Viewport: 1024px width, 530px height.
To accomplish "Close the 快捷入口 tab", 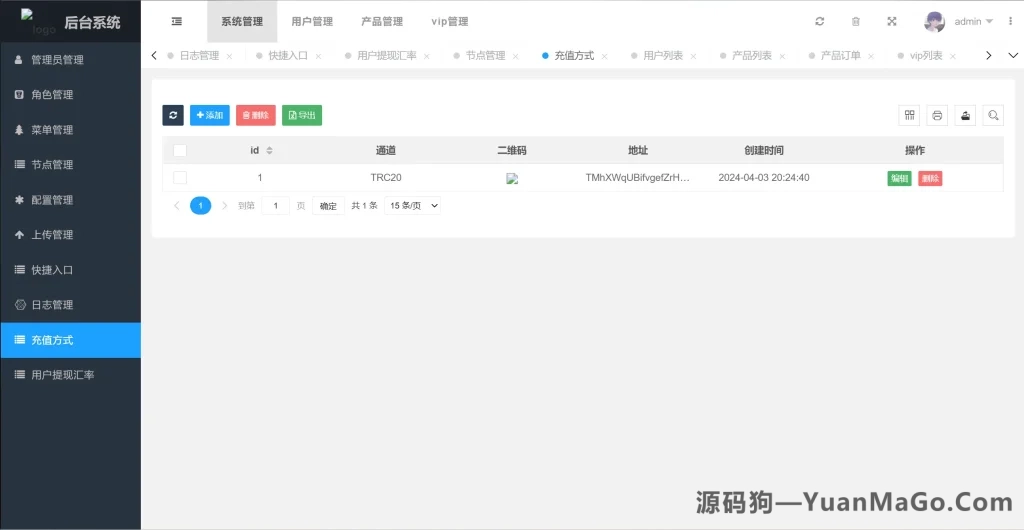I will (318, 56).
